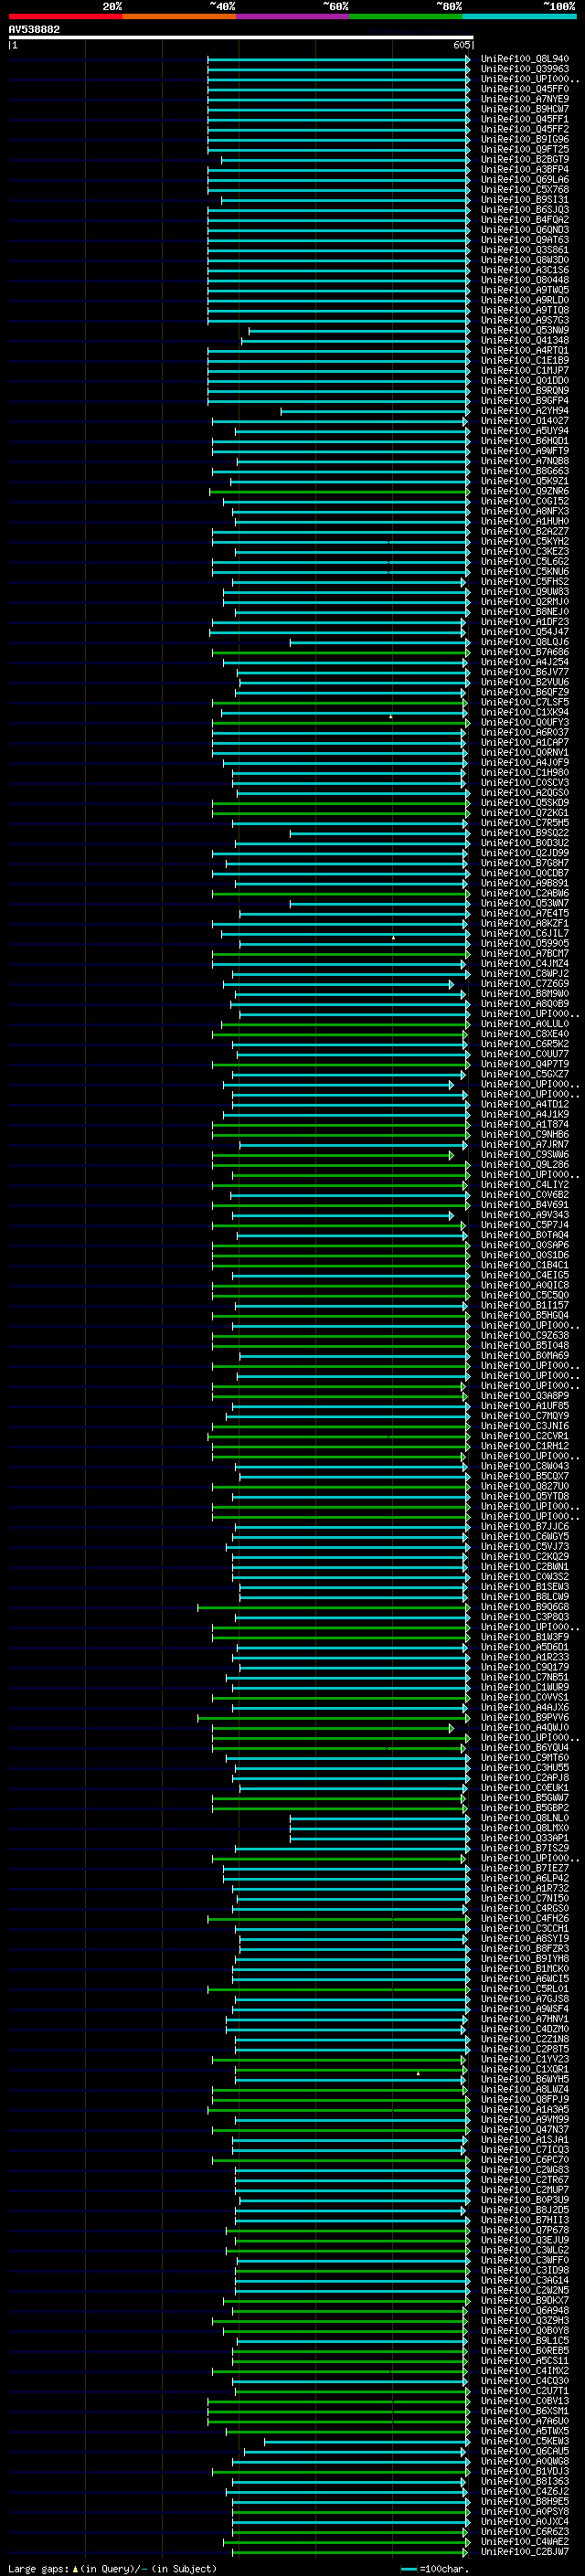Select hit label UniRef100_B9GFP4
The image size is (585, 2576).
point(525,400)
